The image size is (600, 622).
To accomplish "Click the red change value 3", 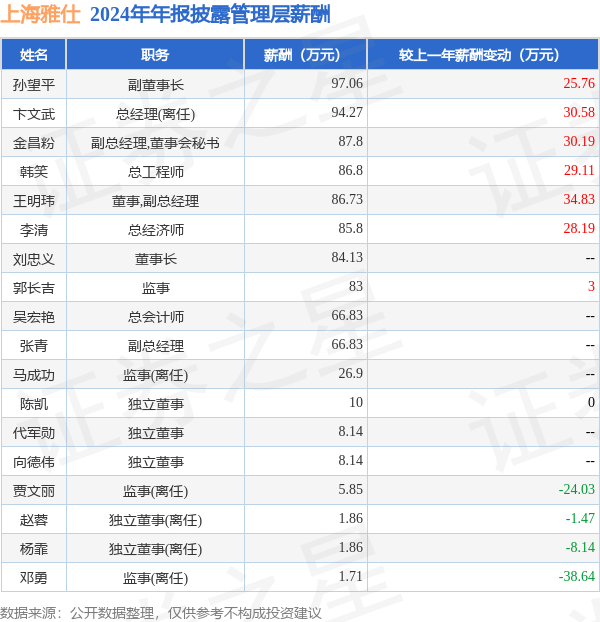I will click(591, 286).
